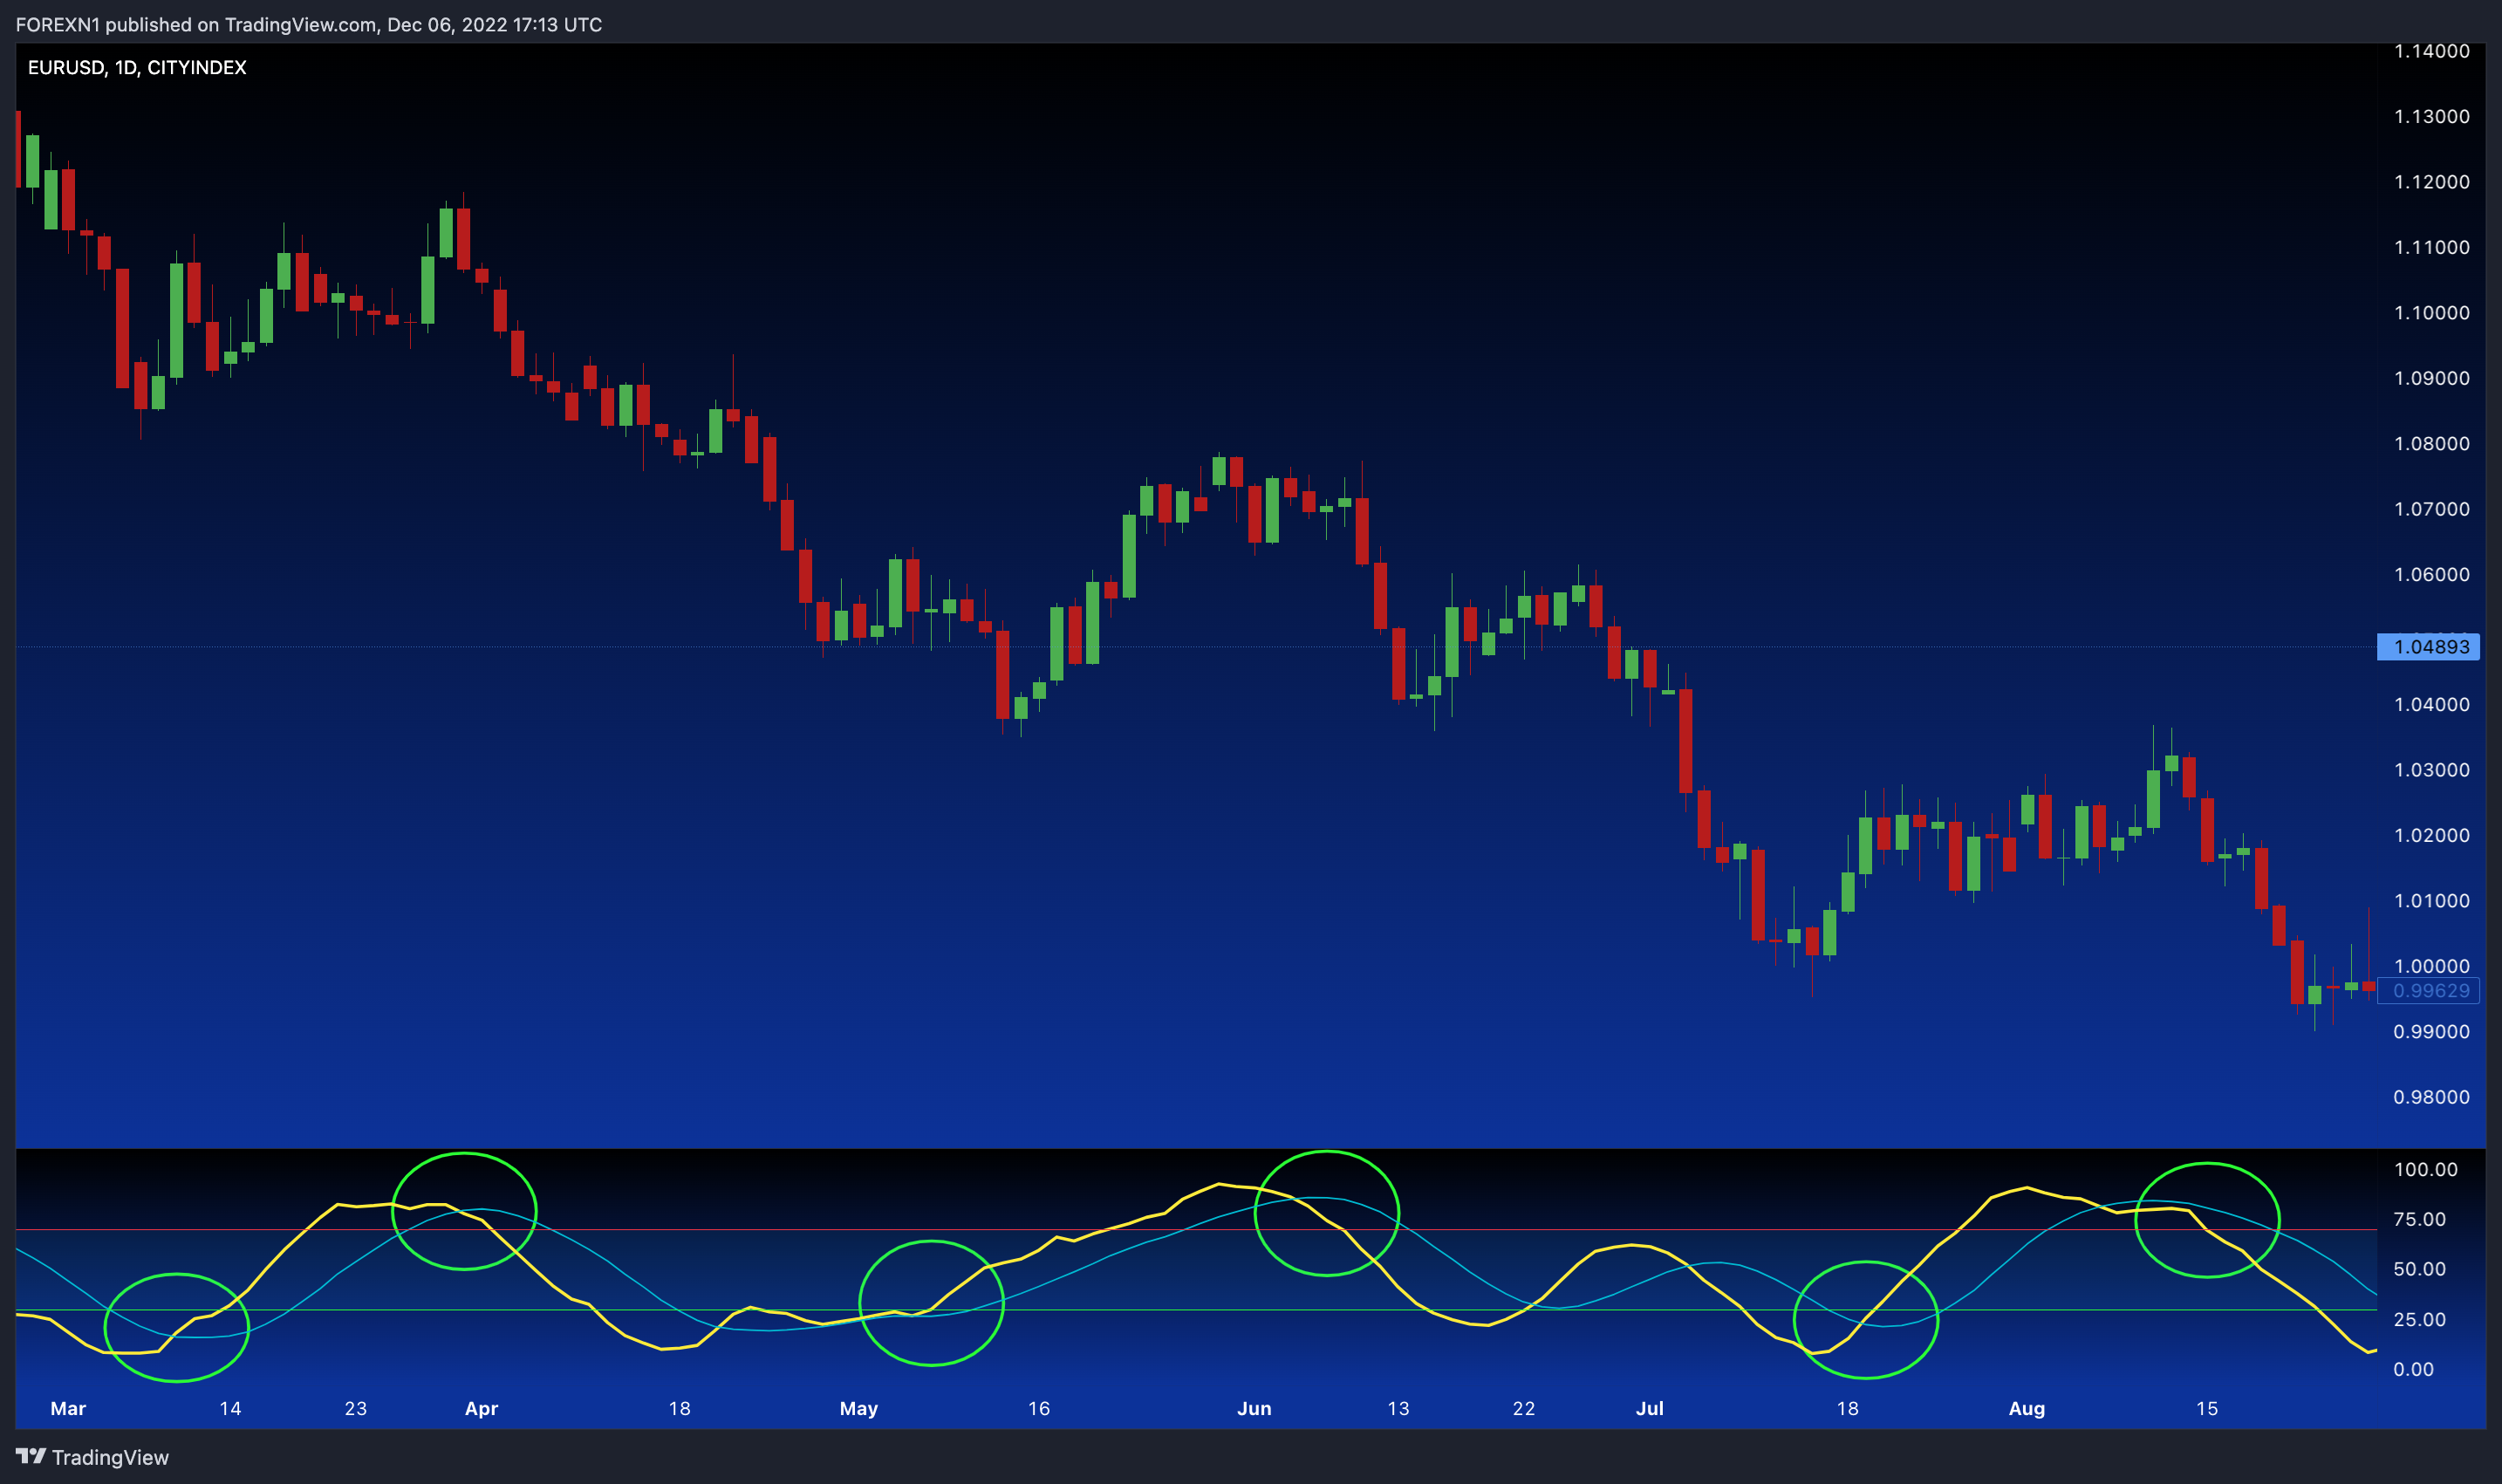Click the 100.00 oscillator scale value
The image size is (2502, 1484).
coord(2425,1169)
